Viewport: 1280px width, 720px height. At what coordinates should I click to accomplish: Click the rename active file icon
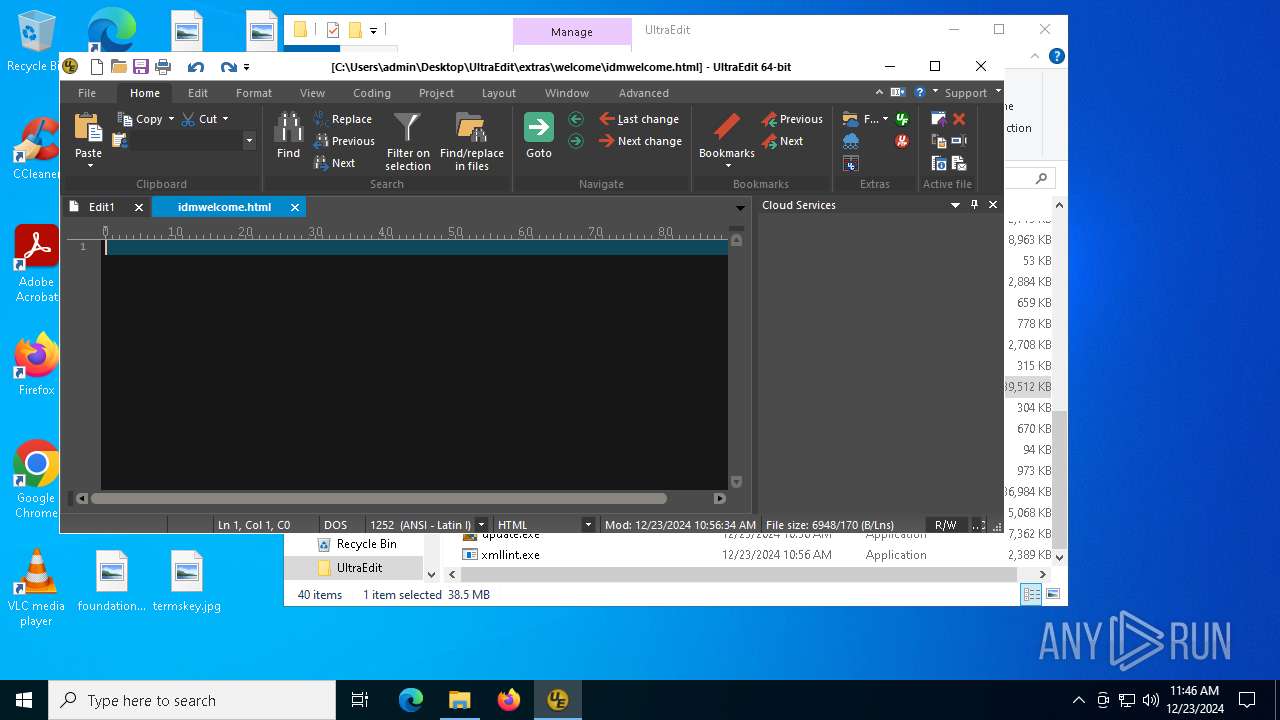click(959, 141)
